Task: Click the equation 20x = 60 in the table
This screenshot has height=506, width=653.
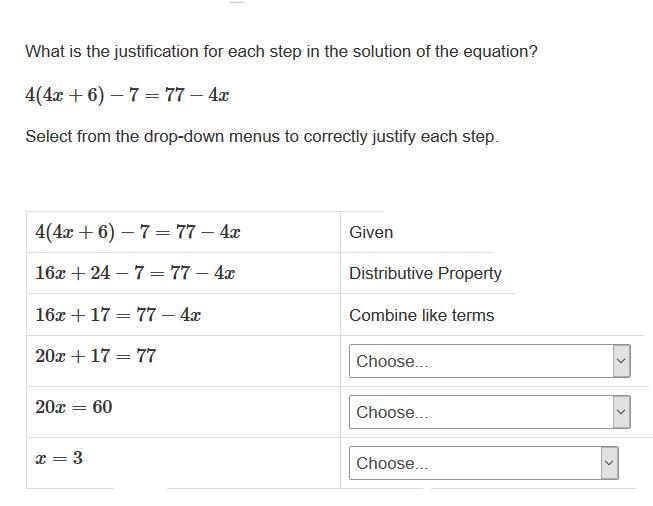Action: point(73,407)
